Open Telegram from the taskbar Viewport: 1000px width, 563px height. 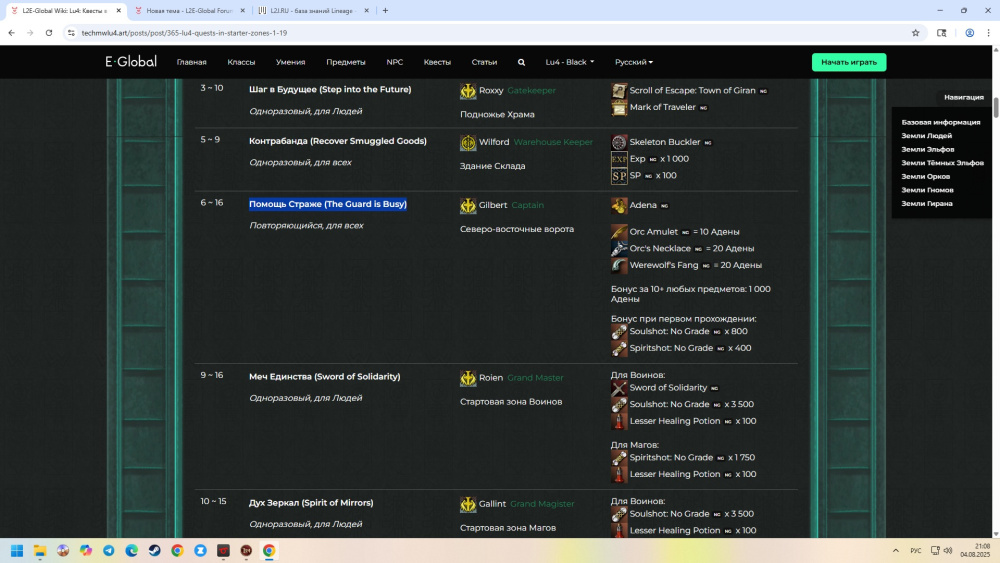(x=108, y=550)
